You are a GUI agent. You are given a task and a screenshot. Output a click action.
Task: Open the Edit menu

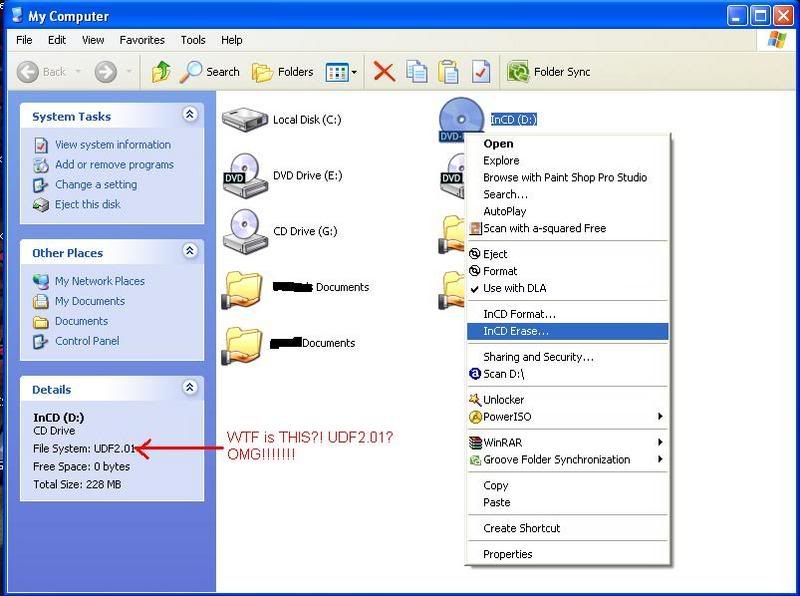click(x=57, y=40)
